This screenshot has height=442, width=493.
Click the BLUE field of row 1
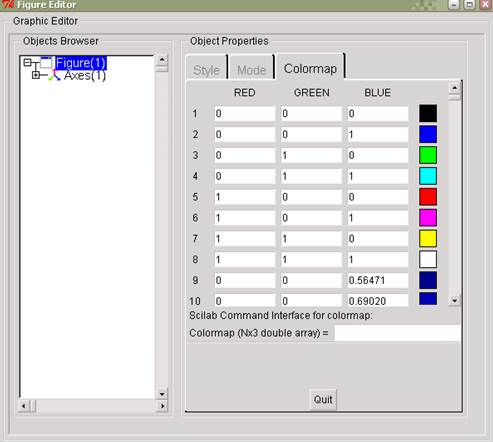(x=378, y=114)
